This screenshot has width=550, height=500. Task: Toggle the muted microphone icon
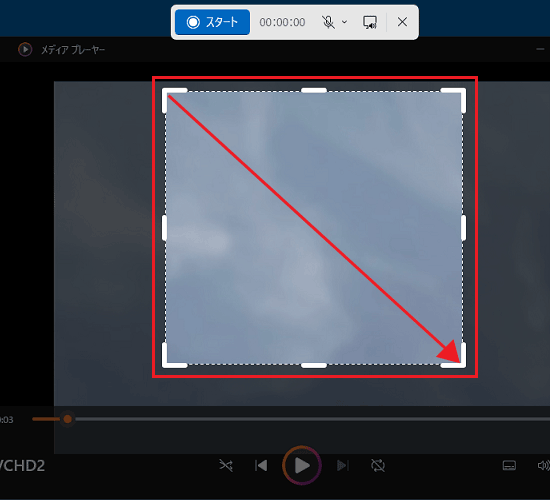click(x=328, y=22)
